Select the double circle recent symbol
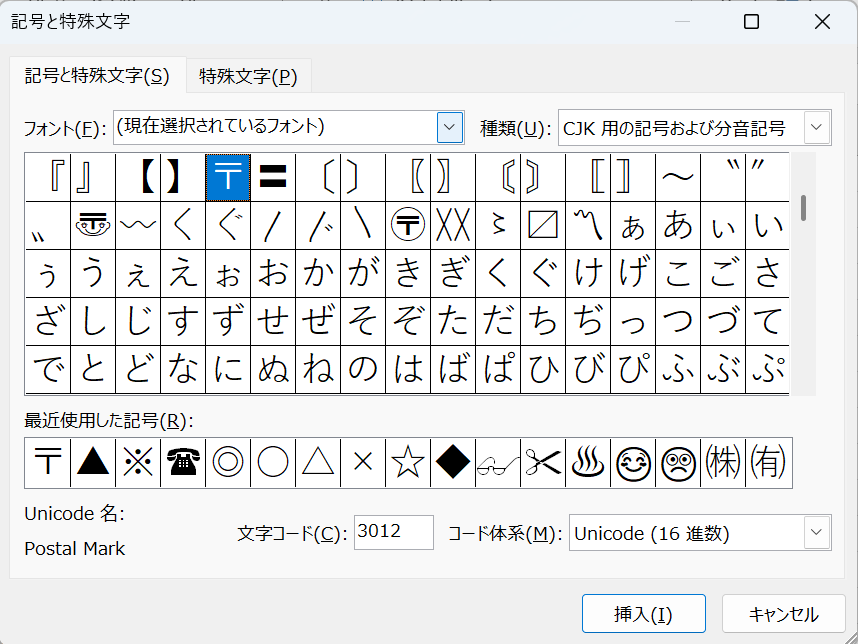858x644 pixels. [x=228, y=462]
